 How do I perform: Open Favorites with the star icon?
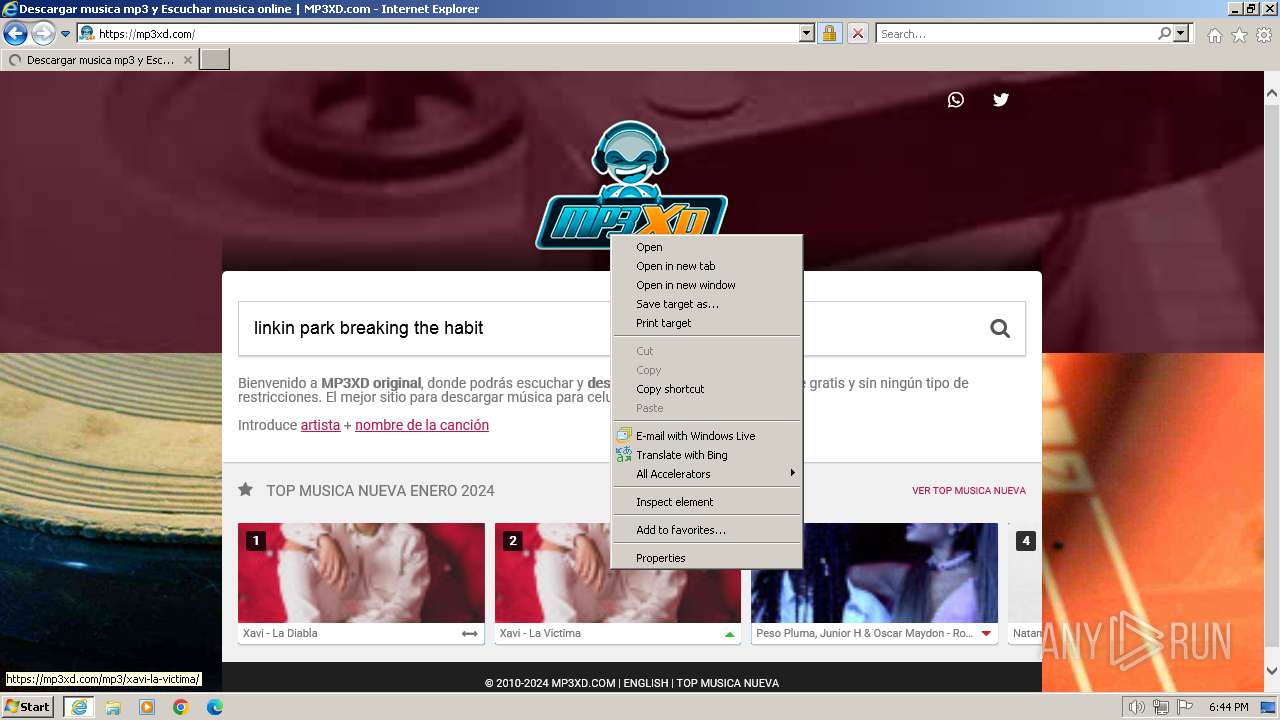tap(1239, 35)
